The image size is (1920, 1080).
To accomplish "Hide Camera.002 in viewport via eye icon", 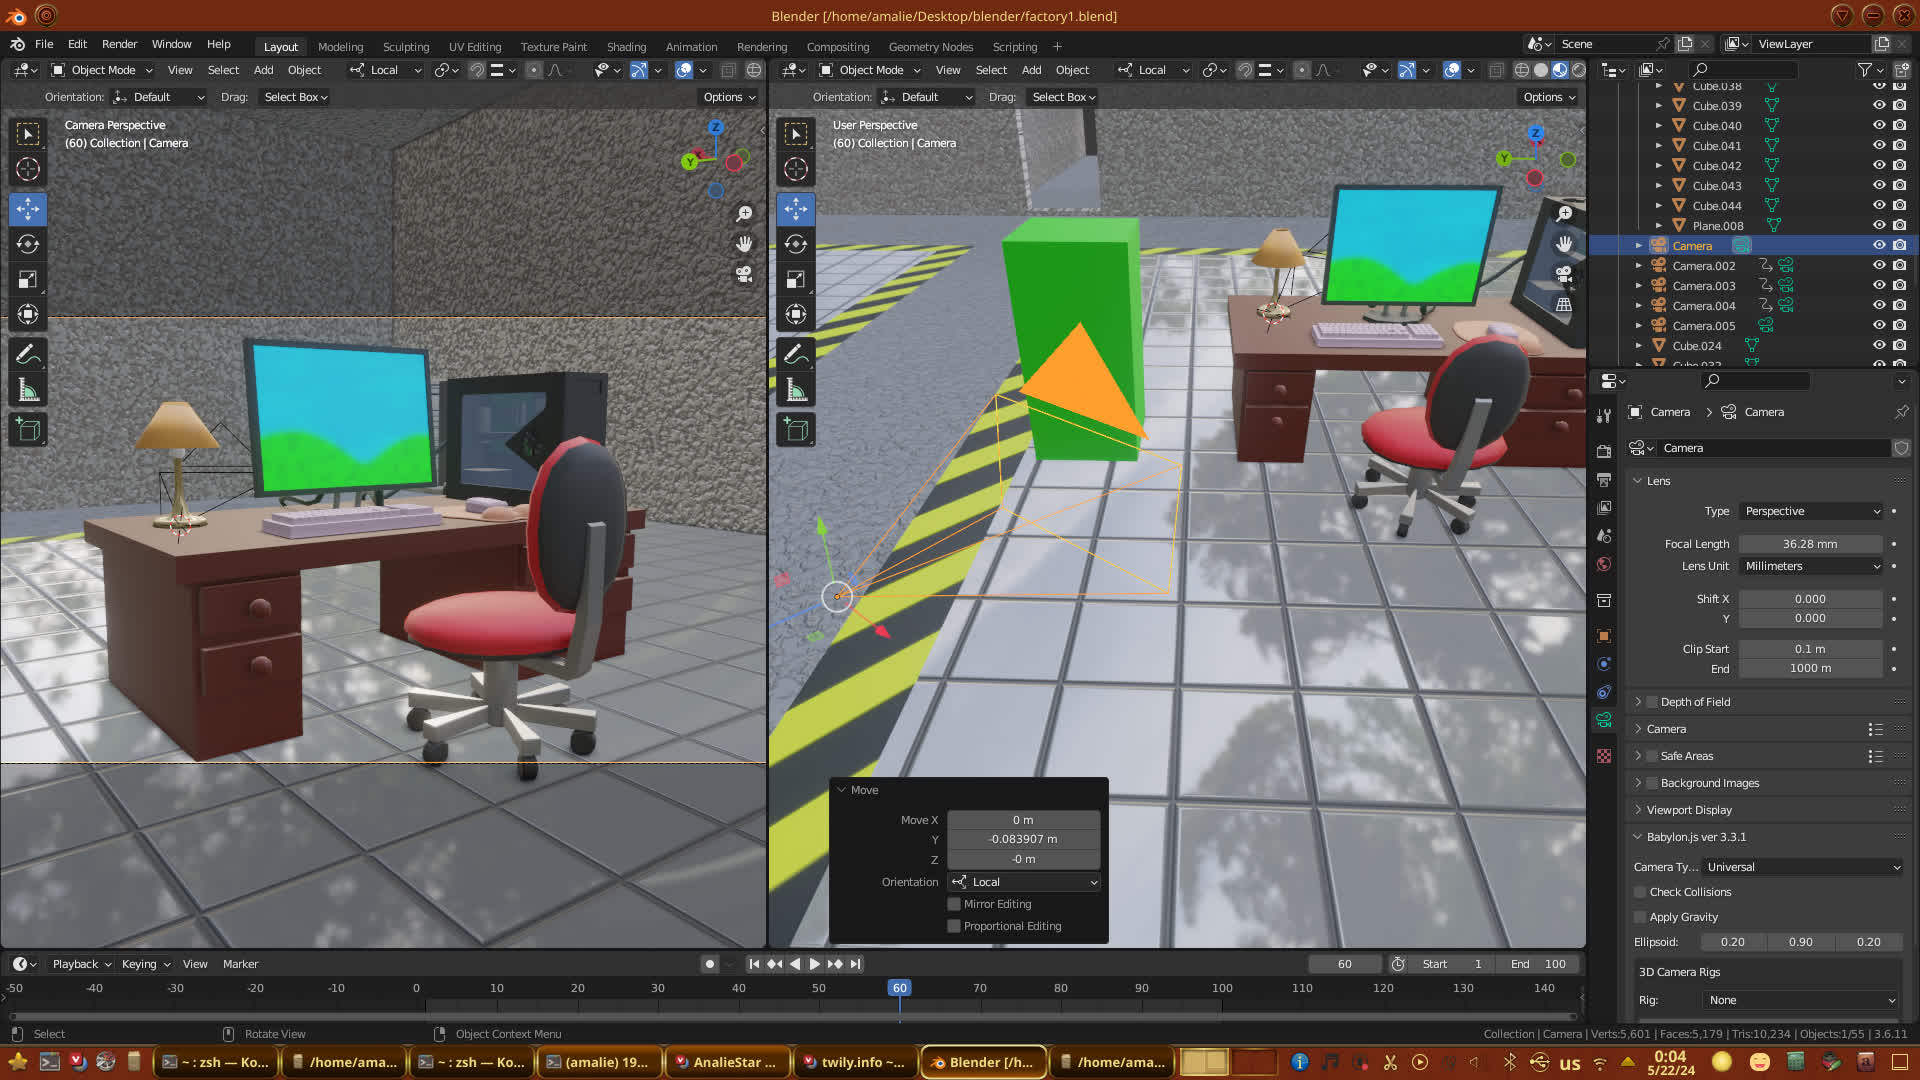I will (x=1879, y=266).
